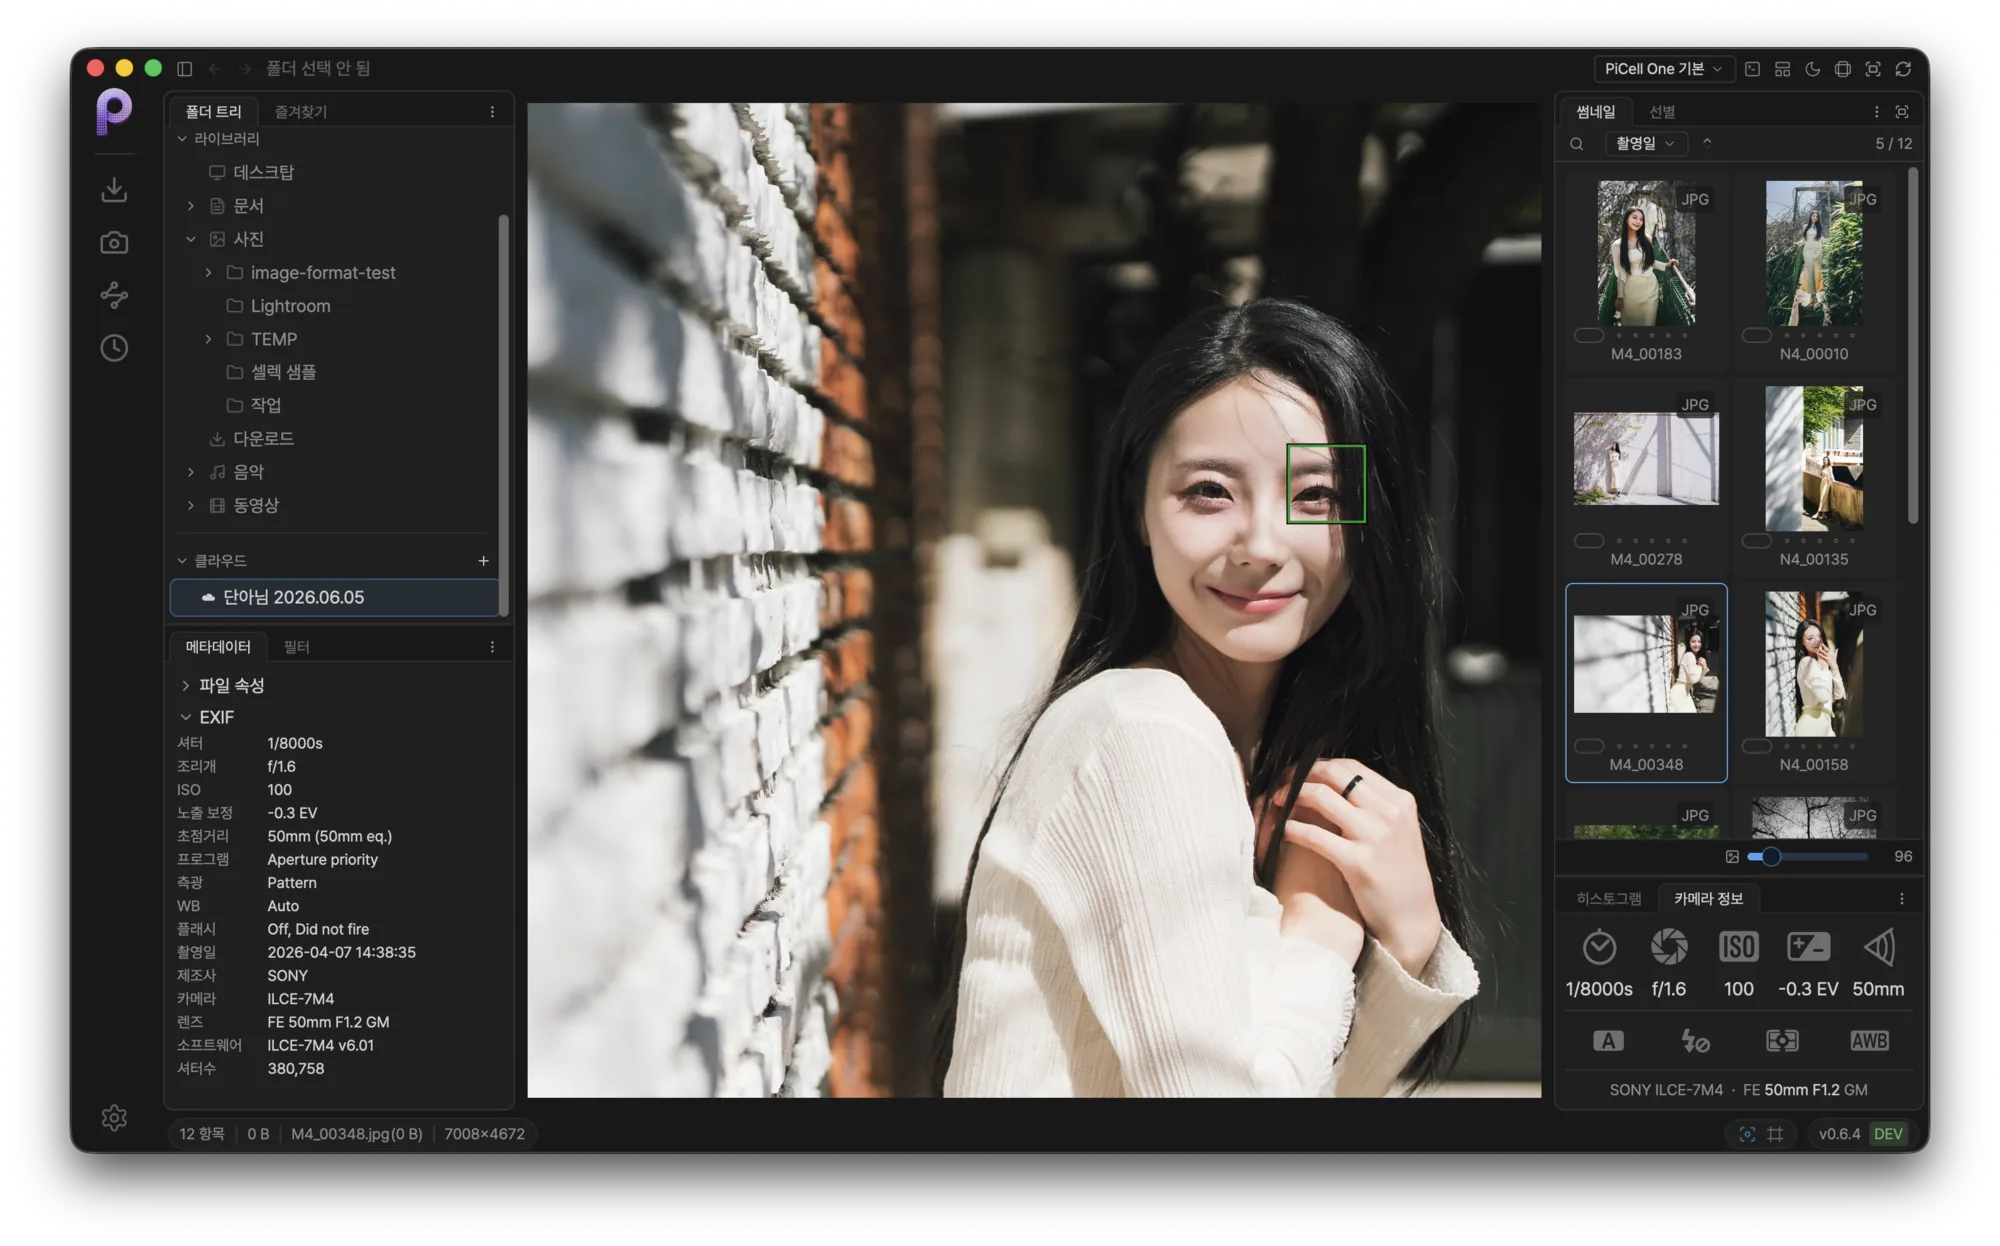Select the 카메라 정보 tab
The height and width of the screenshot is (1246, 2000).
(x=1708, y=899)
